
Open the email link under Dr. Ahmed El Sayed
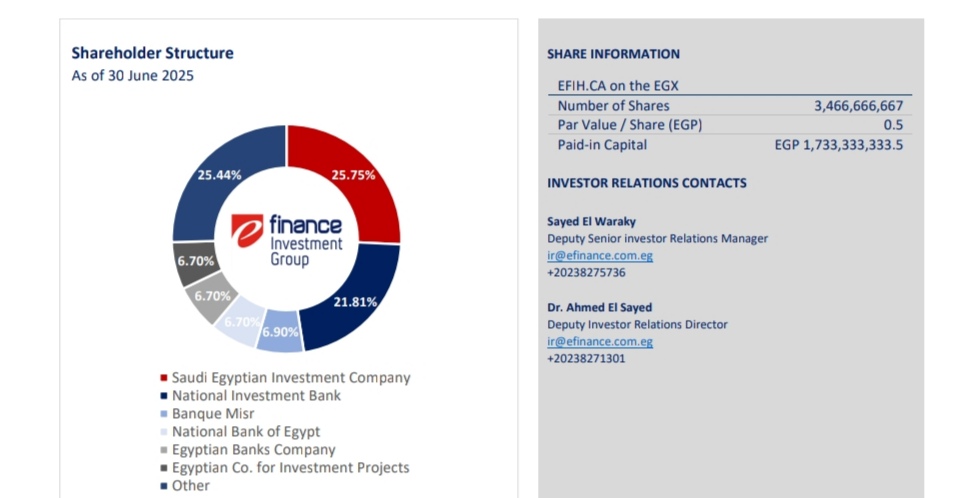(x=600, y=341)
